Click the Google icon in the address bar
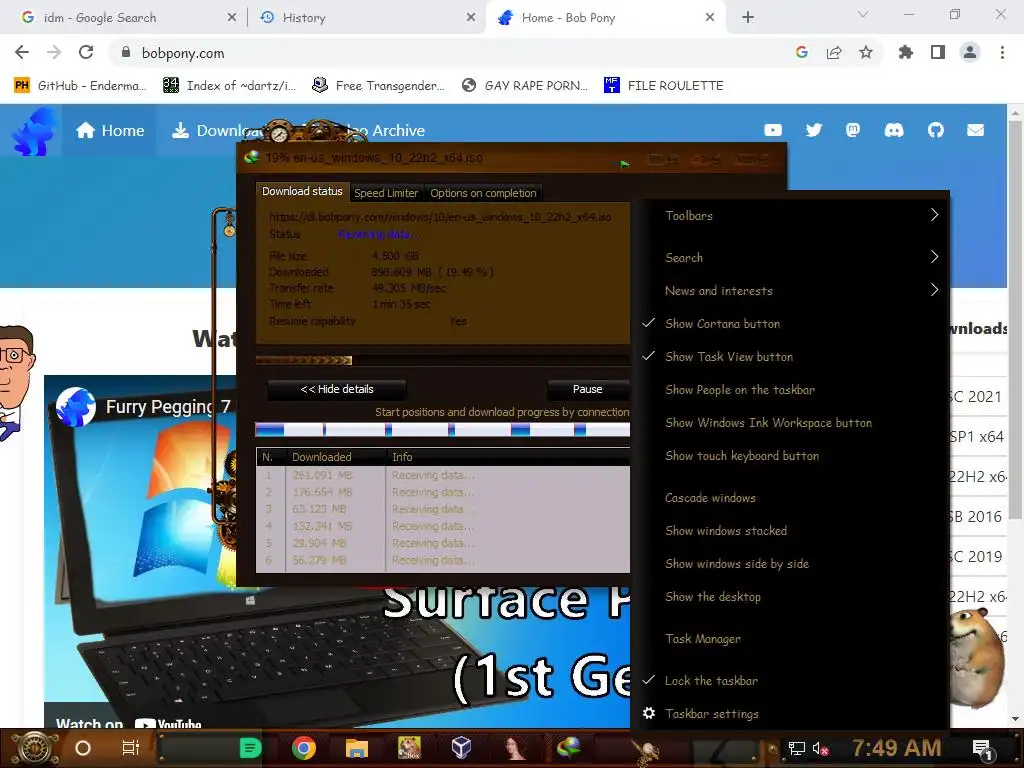The image size is (1024, 768). tap(802, 52)
